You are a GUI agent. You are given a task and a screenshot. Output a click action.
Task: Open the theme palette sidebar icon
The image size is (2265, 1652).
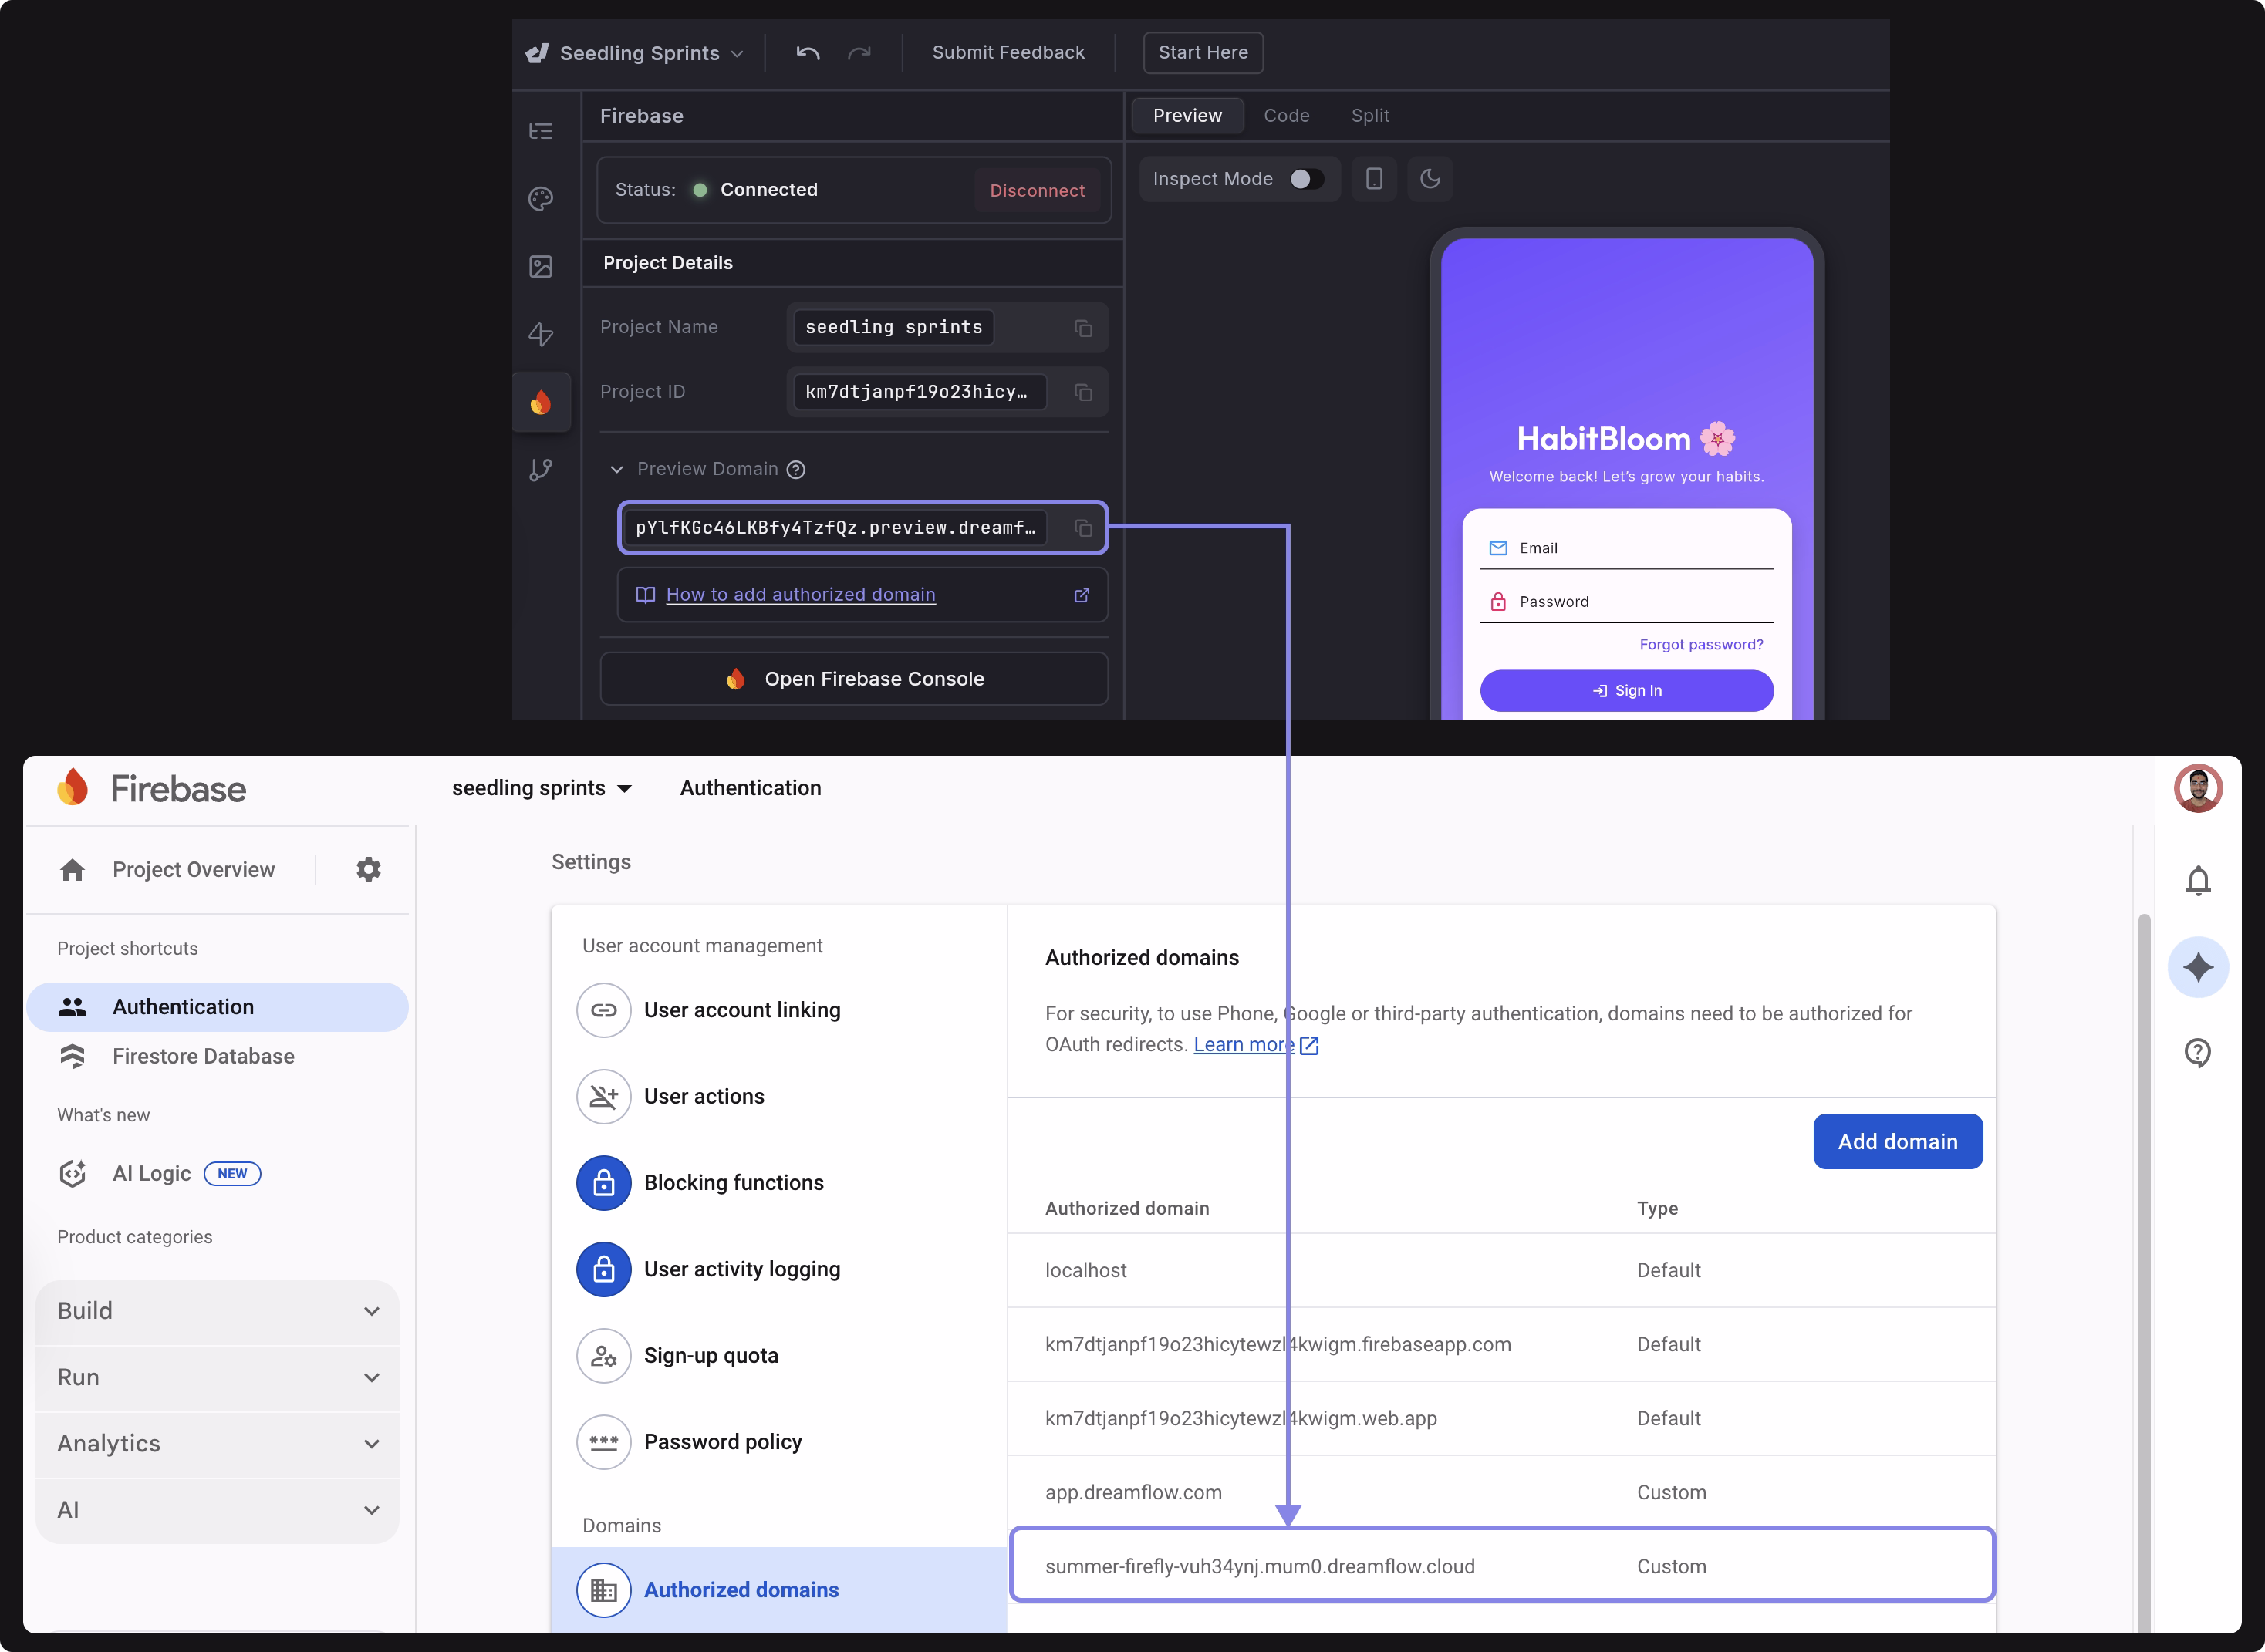pyautogui.click(x=541, y=199)
